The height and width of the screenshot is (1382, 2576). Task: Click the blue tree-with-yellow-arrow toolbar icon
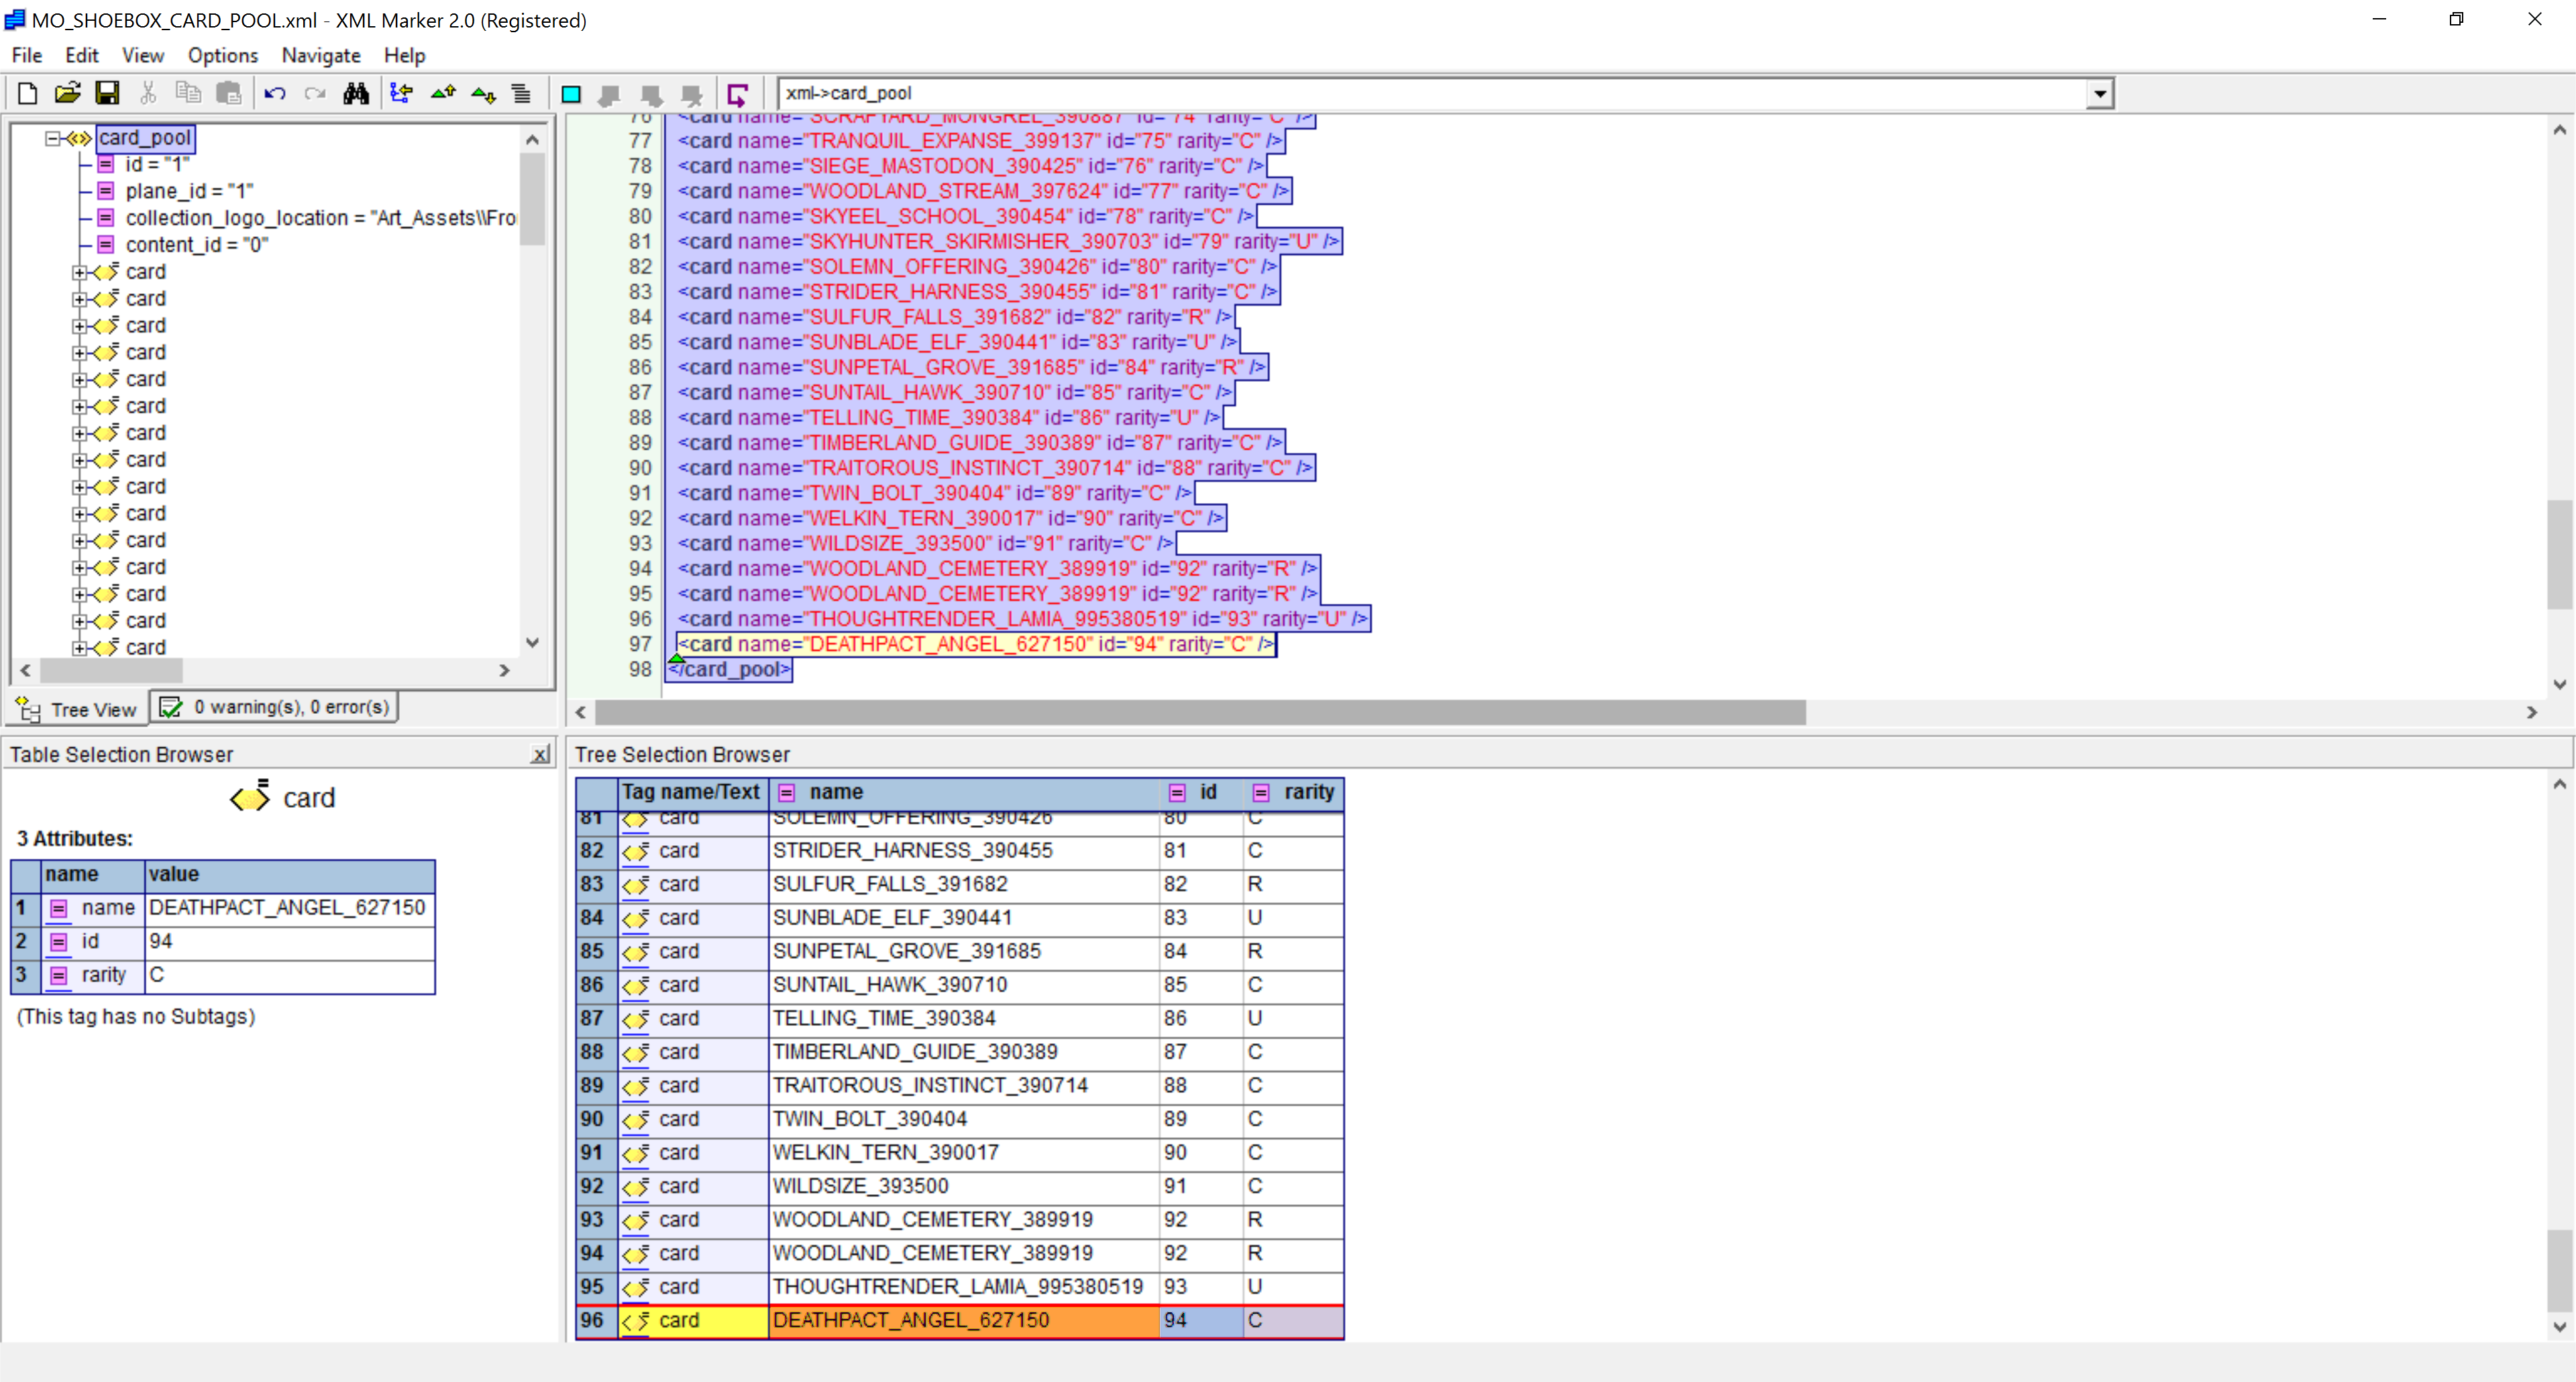tap(401, 93)
